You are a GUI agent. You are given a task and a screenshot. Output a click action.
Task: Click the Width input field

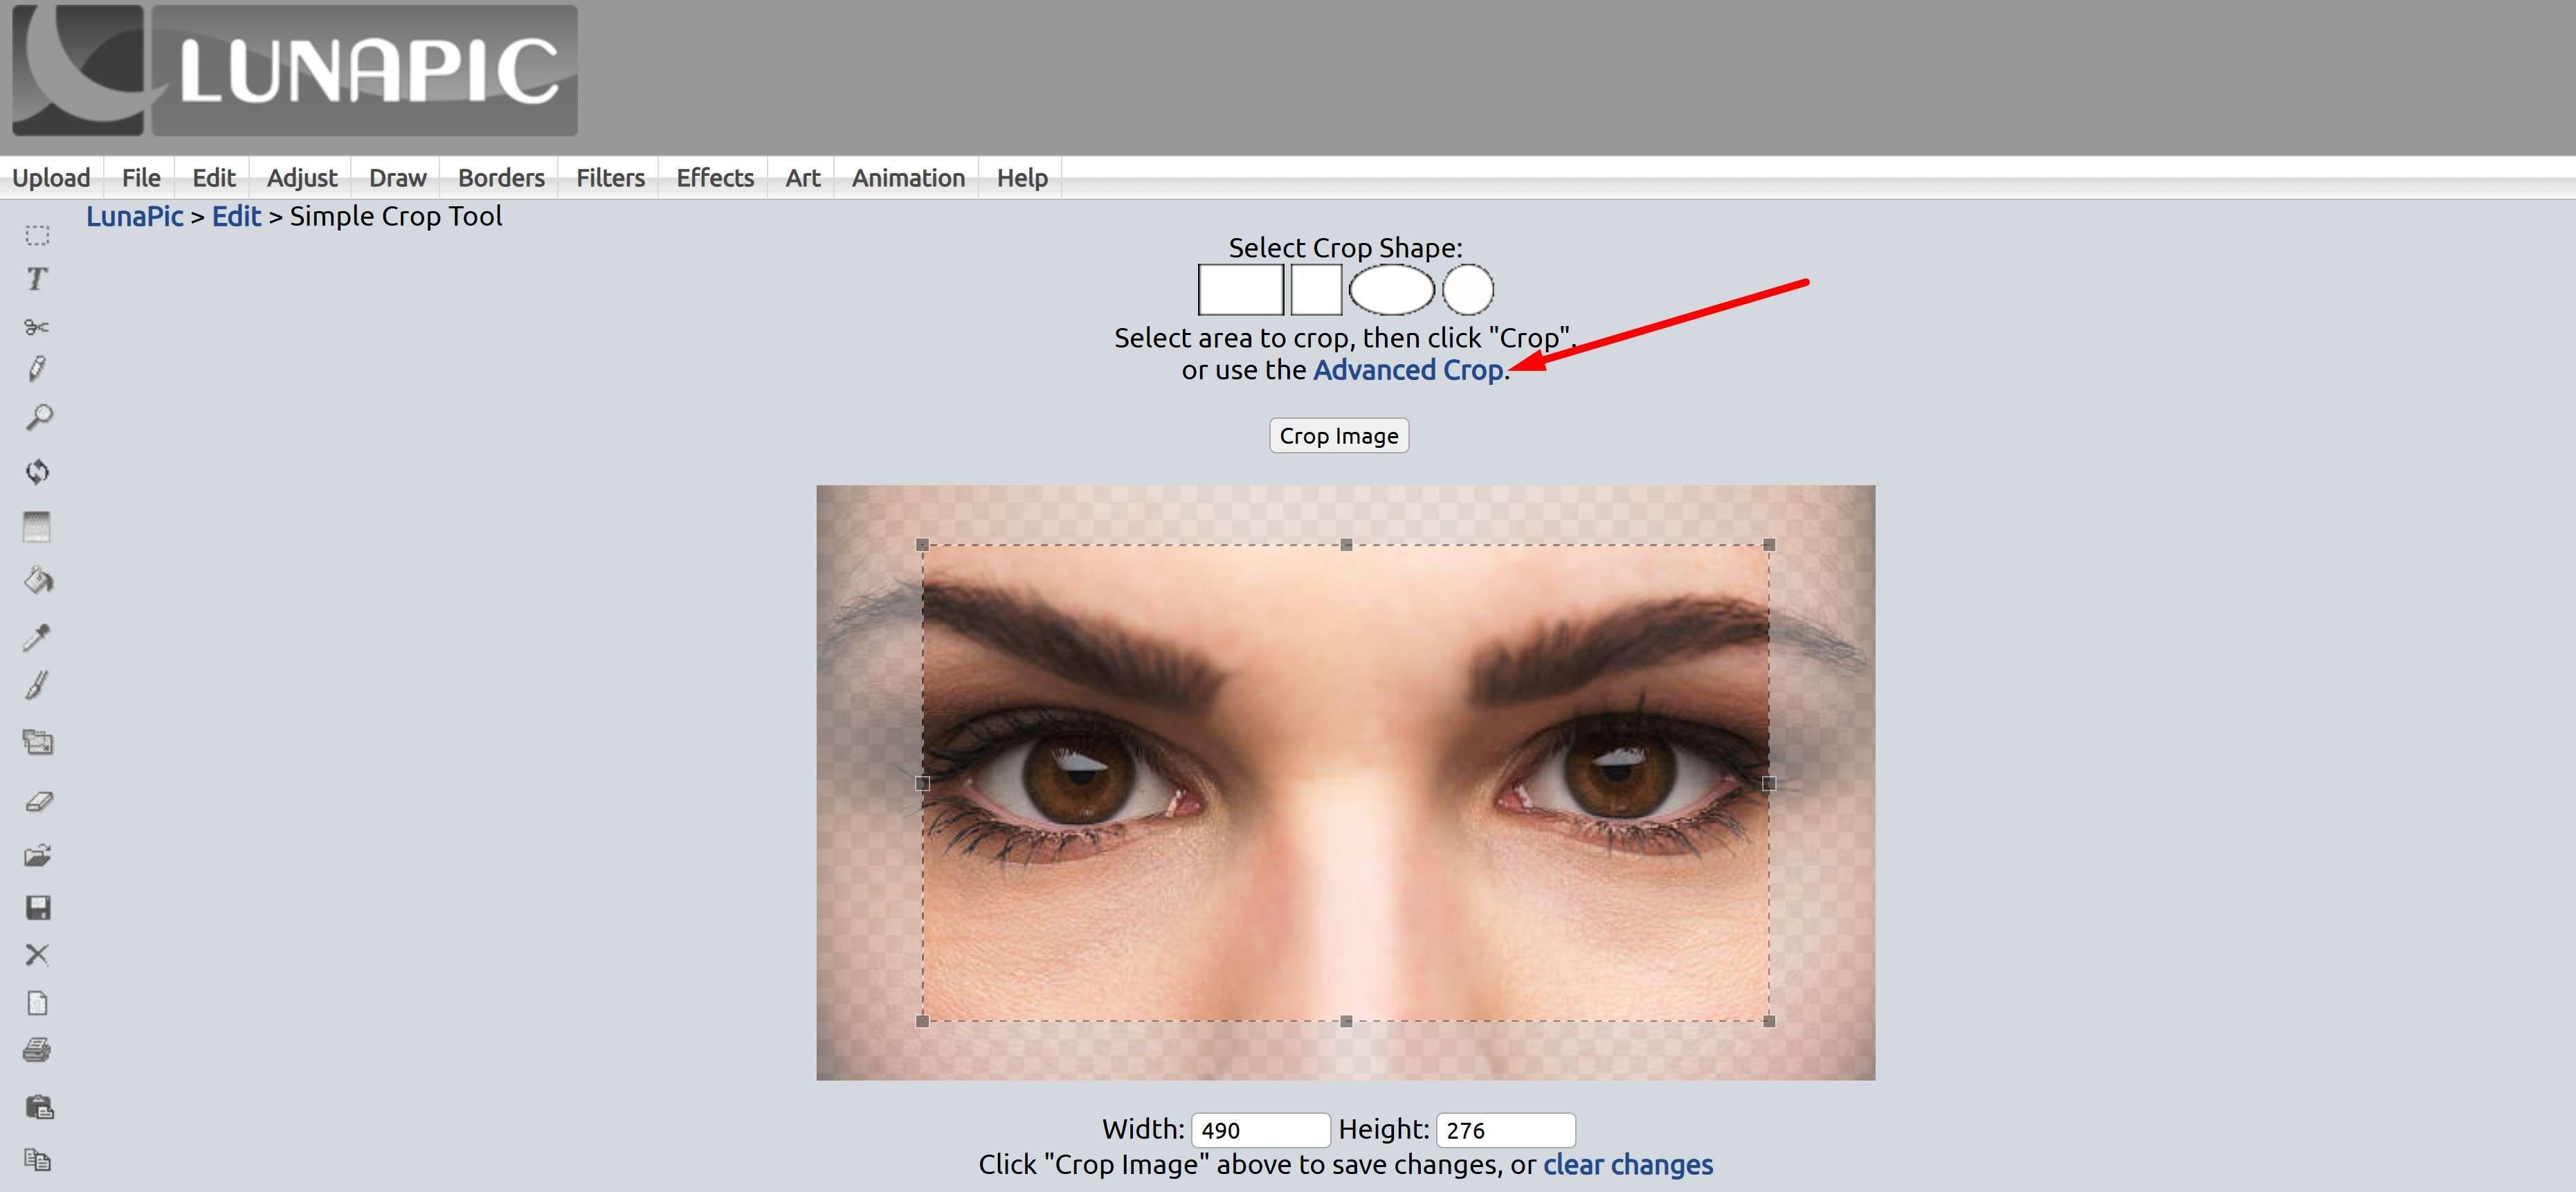pyautogui.click(x=1260, y=1130)
